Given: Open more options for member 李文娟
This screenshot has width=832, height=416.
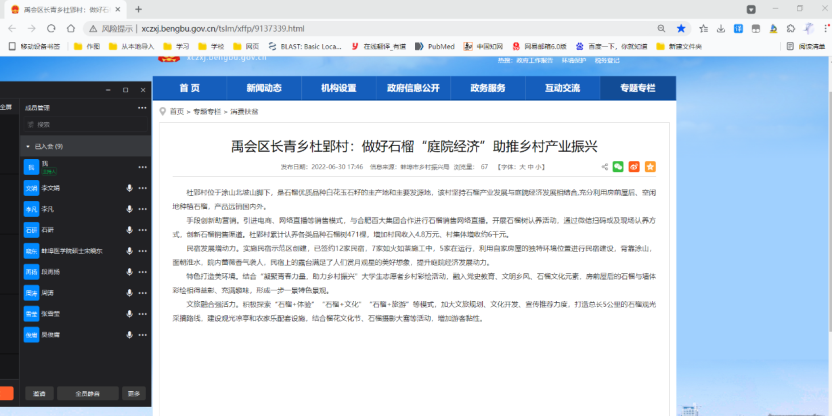Looking at the screenshot, I should (x=142, y=188).
